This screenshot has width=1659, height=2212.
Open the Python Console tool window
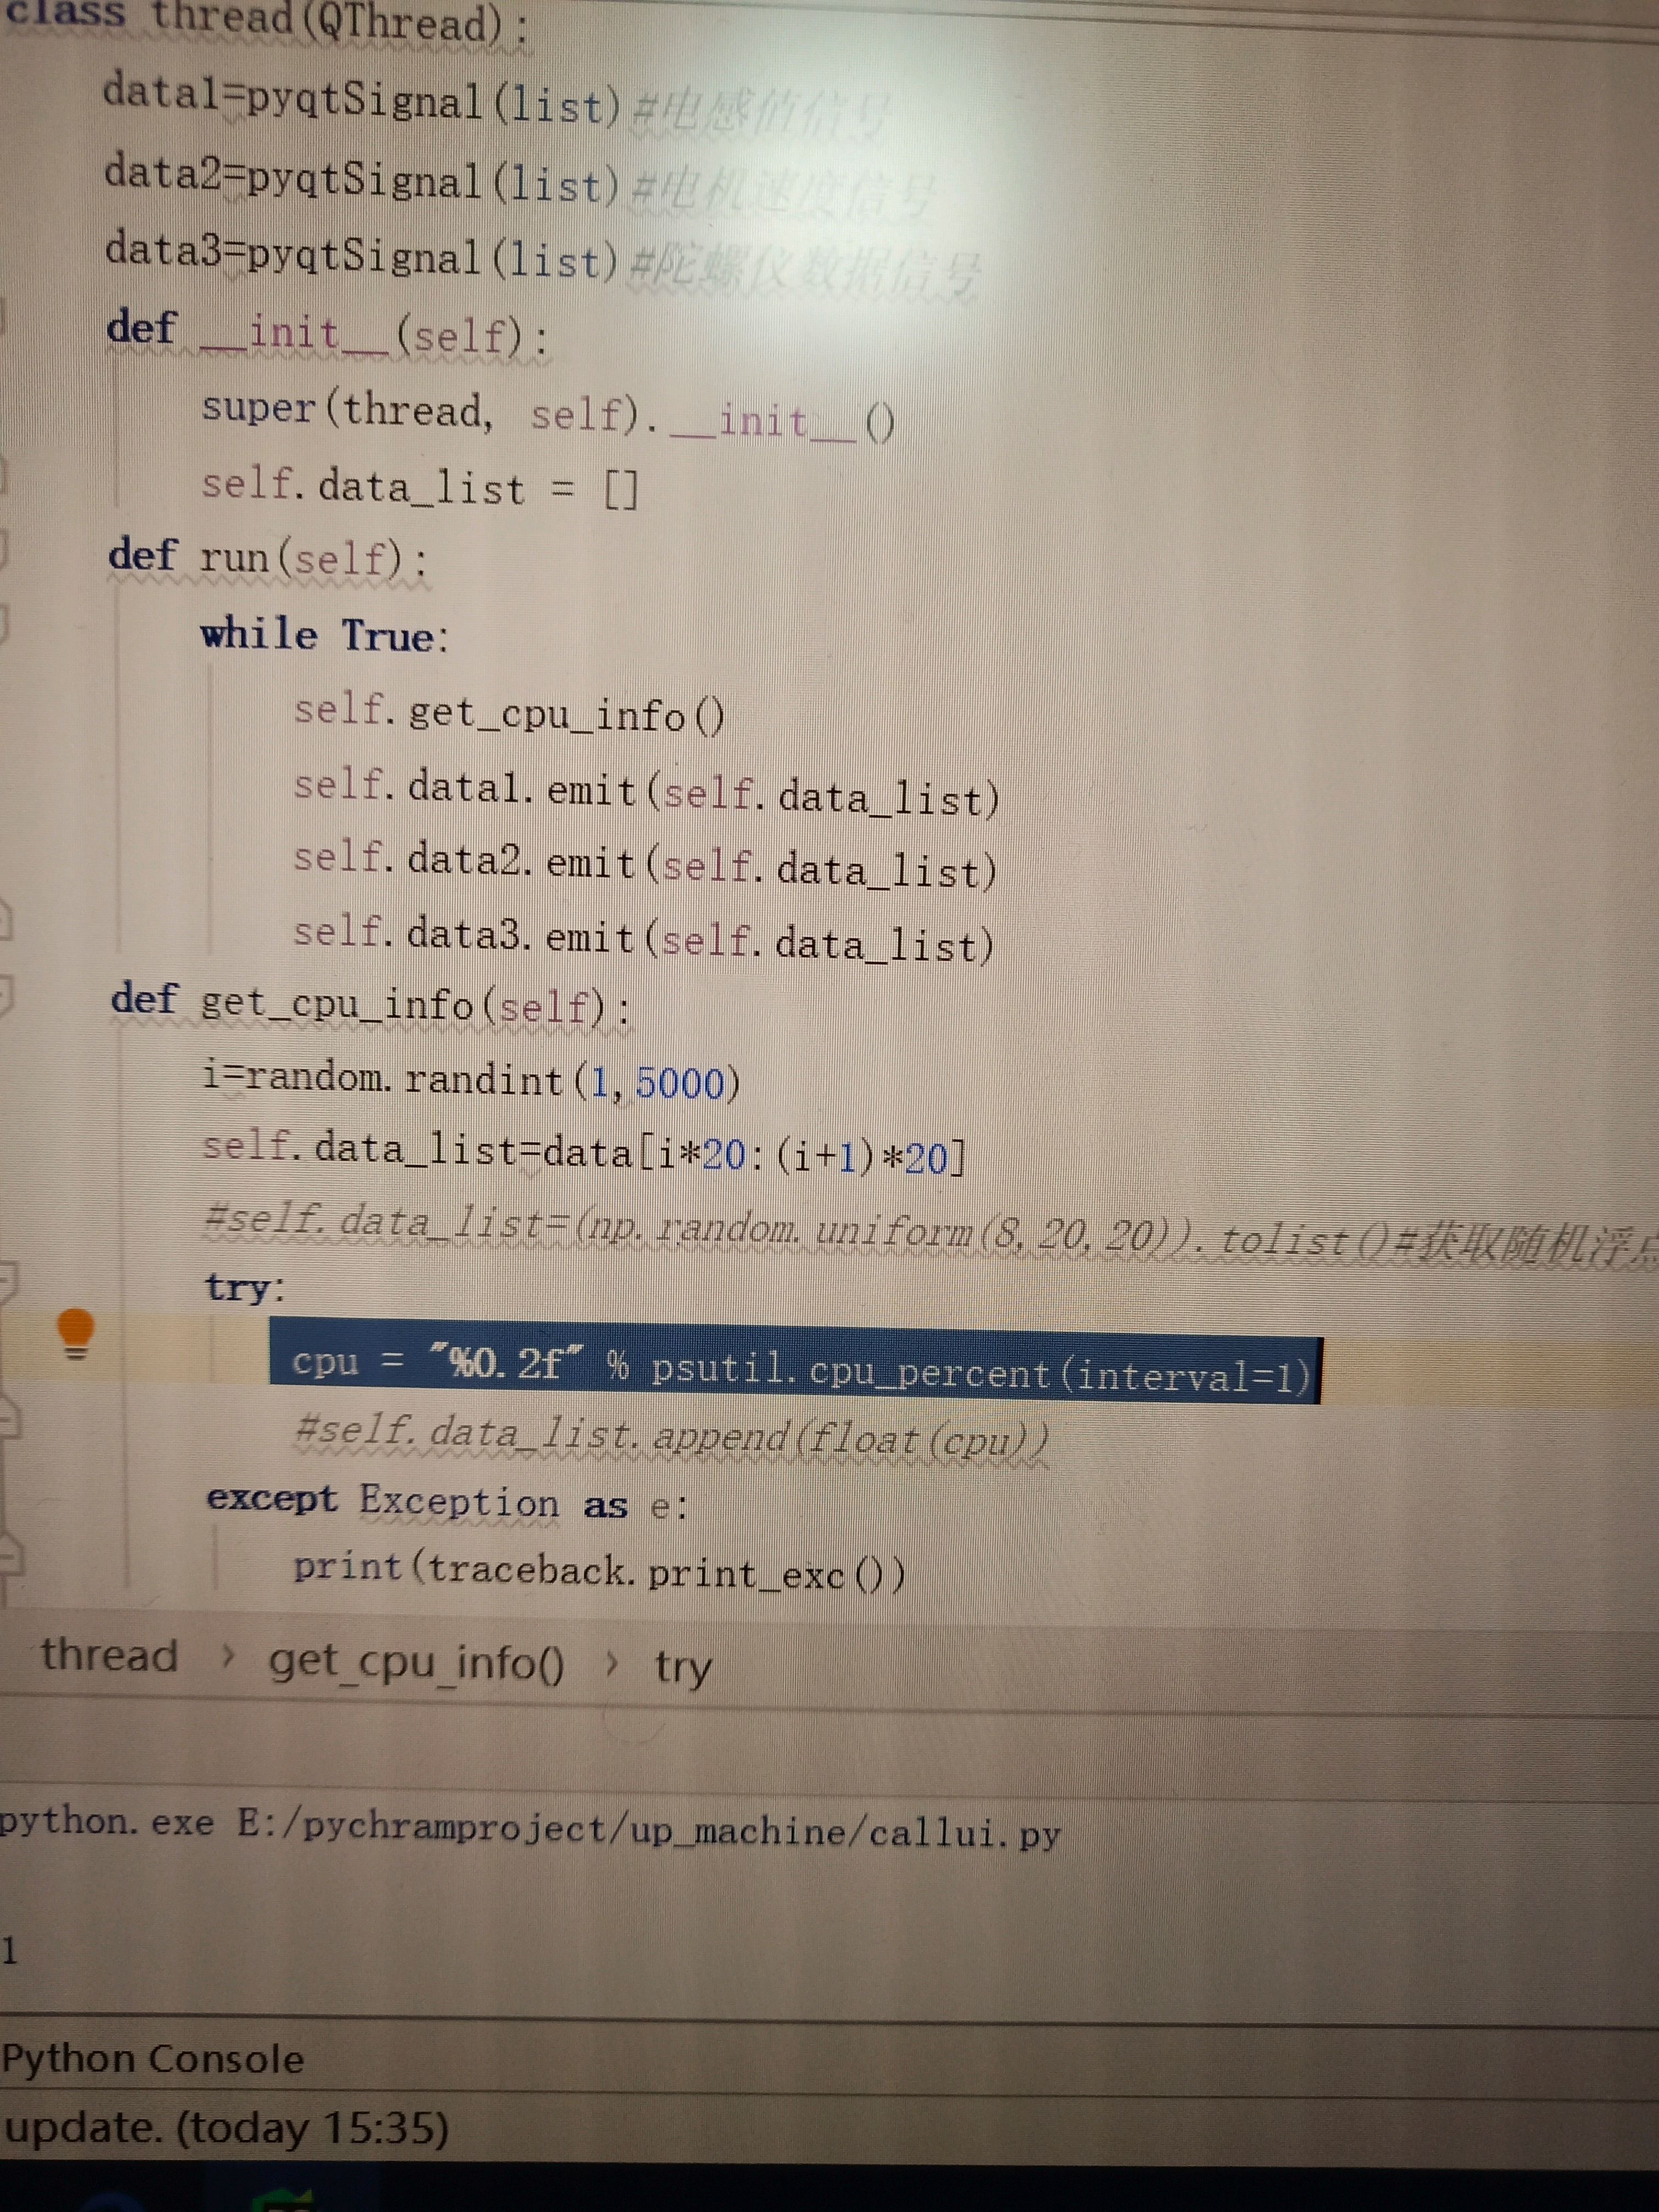click(x=152, y=2059)
